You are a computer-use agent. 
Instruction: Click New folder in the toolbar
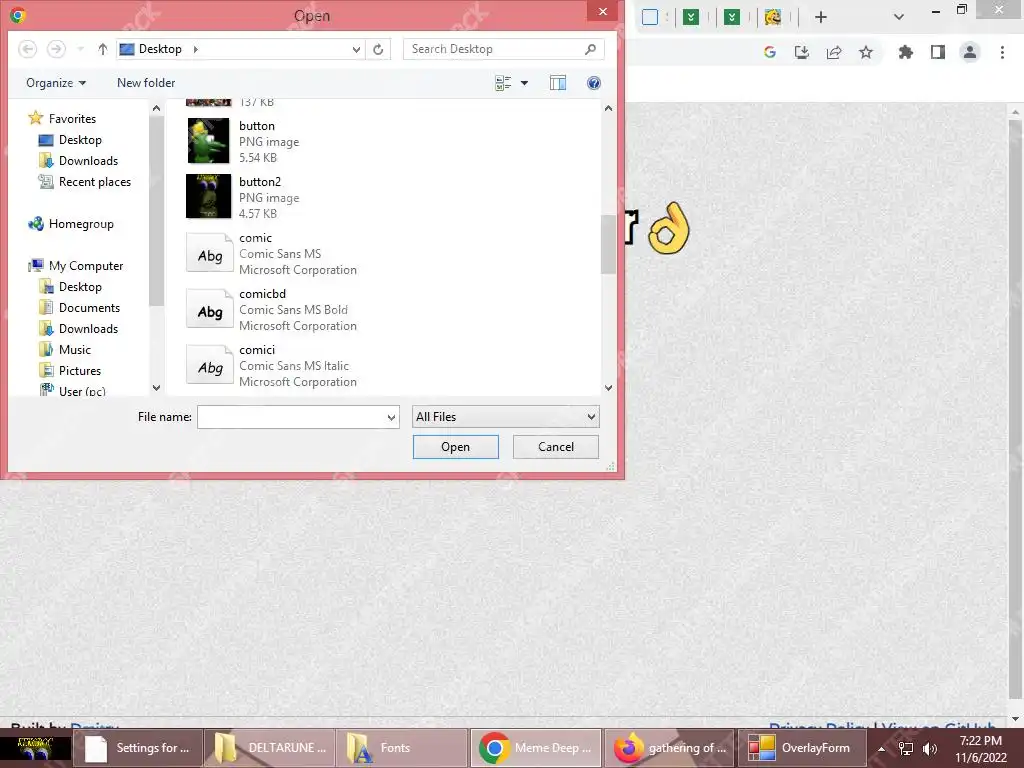146,83
